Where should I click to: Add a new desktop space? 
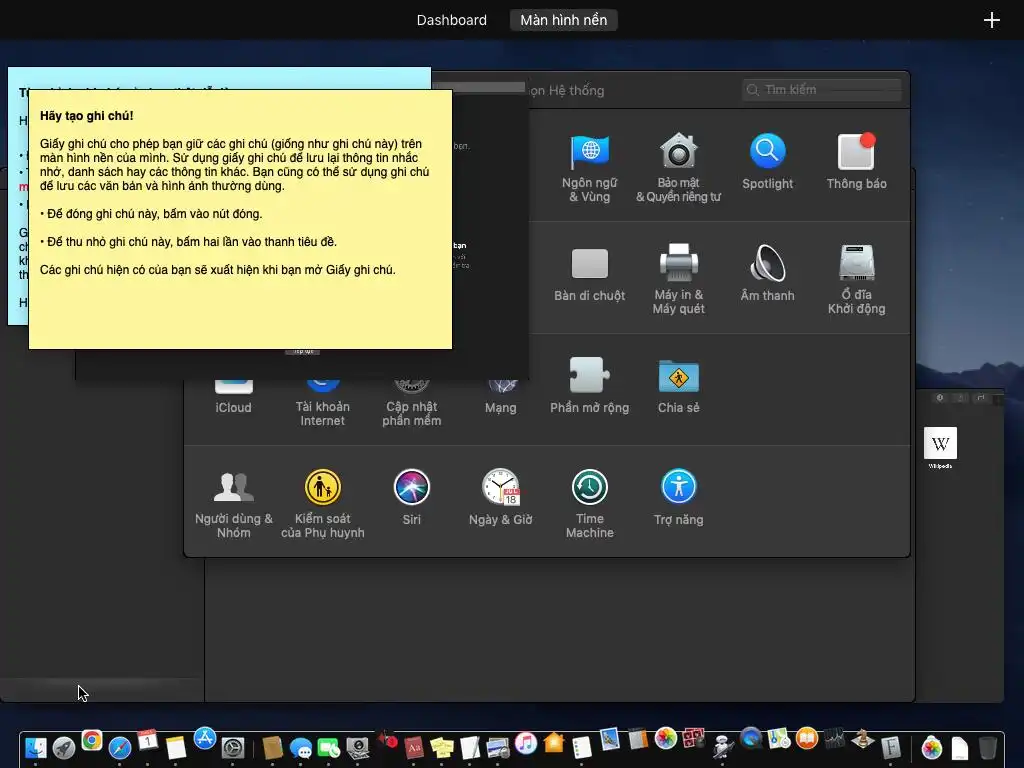click(991, 20)
